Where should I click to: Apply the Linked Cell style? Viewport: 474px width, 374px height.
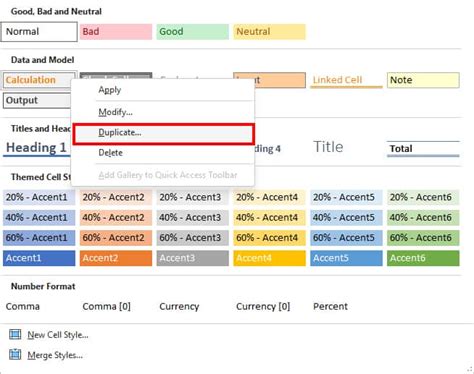click(346, 80)
